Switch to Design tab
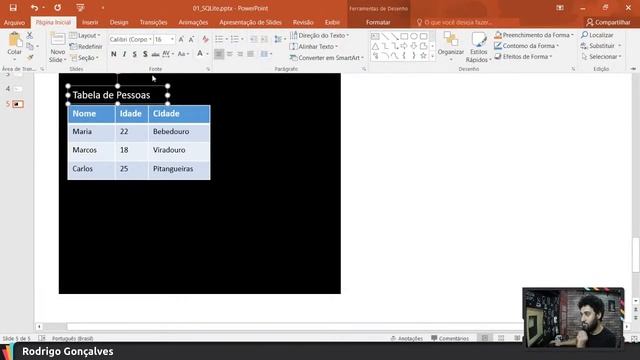 click(119, 22)
